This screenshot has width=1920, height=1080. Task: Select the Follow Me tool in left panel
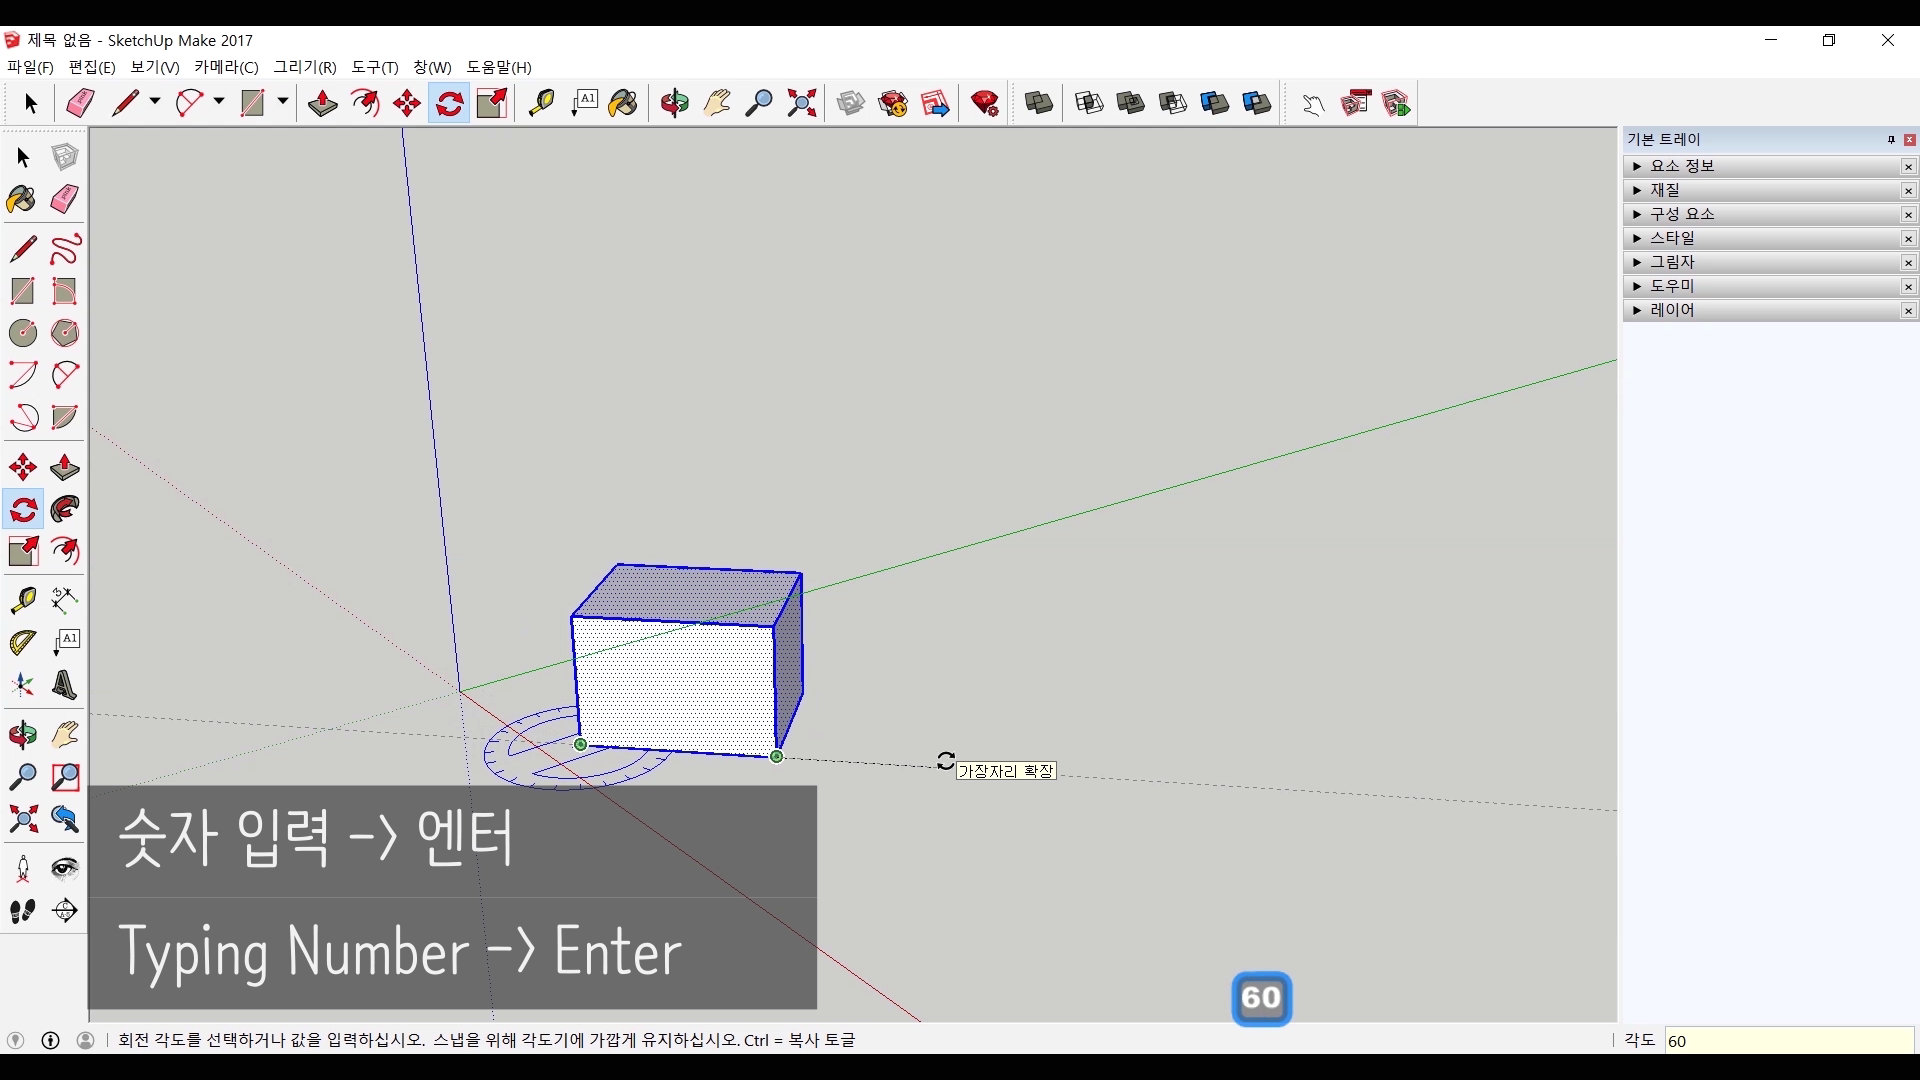[x=65, y=509]
